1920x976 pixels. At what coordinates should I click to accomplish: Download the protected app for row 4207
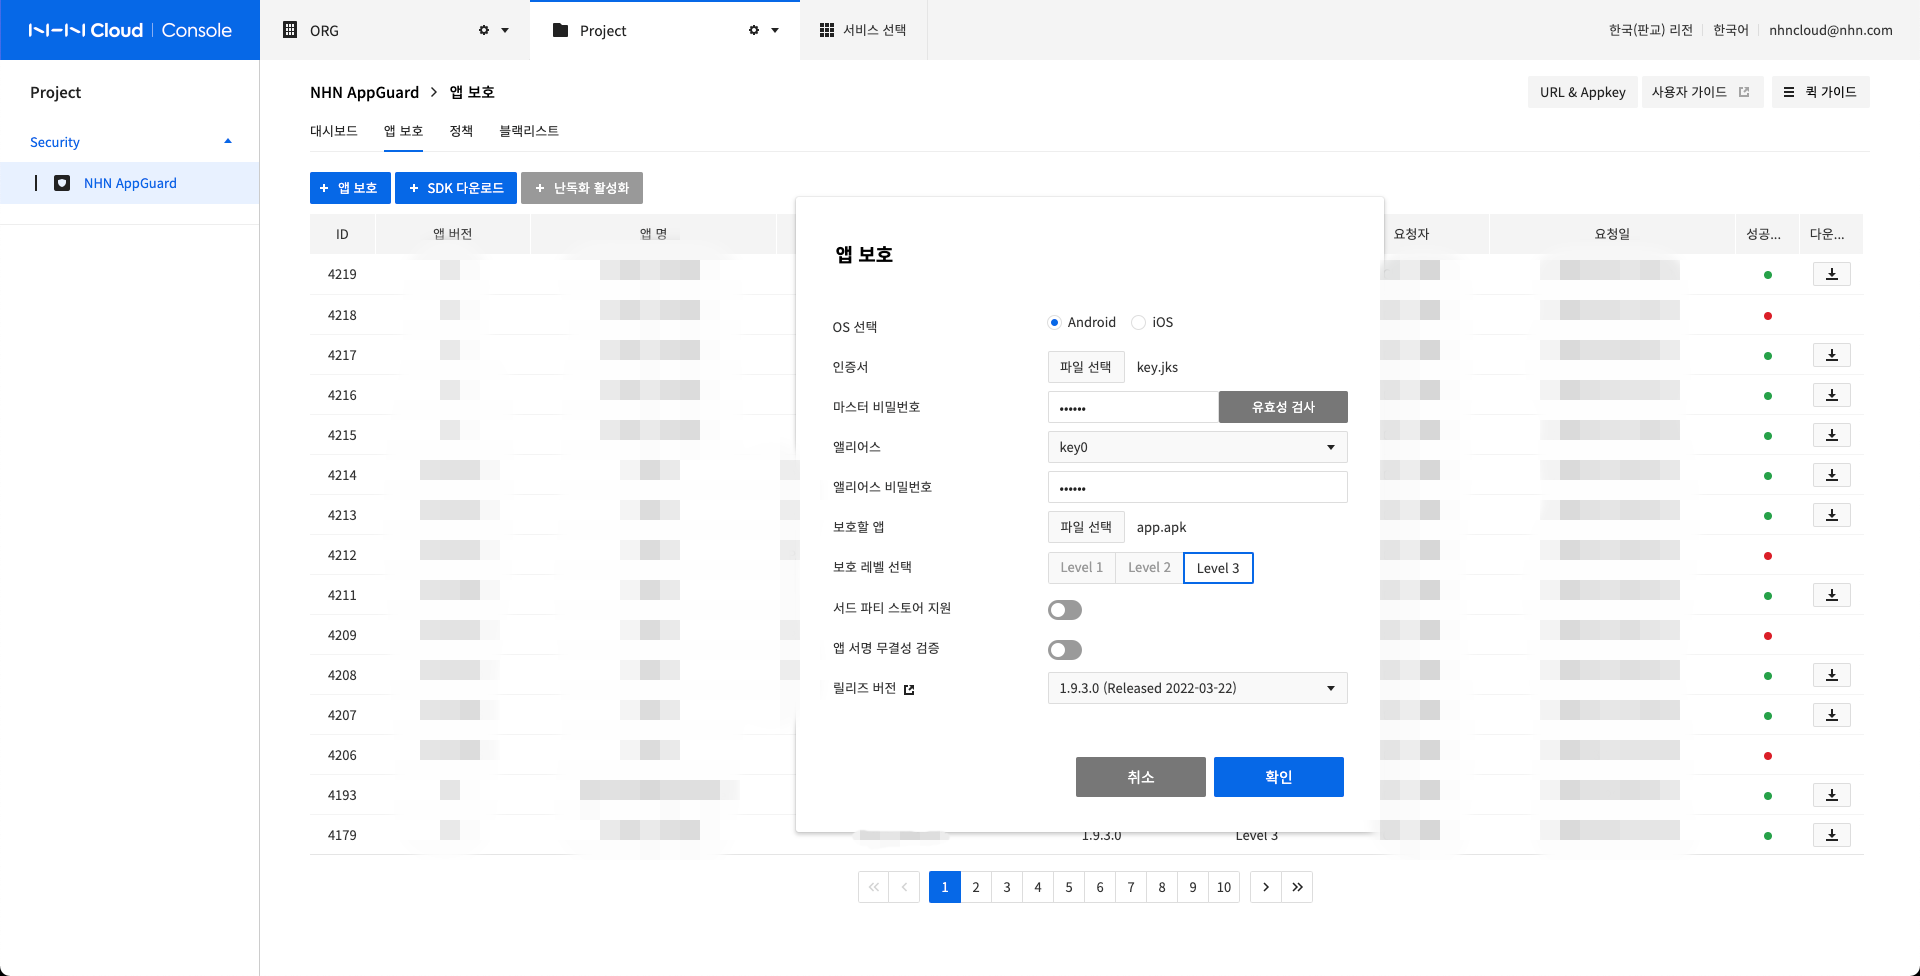click(x=1831, y=715)
